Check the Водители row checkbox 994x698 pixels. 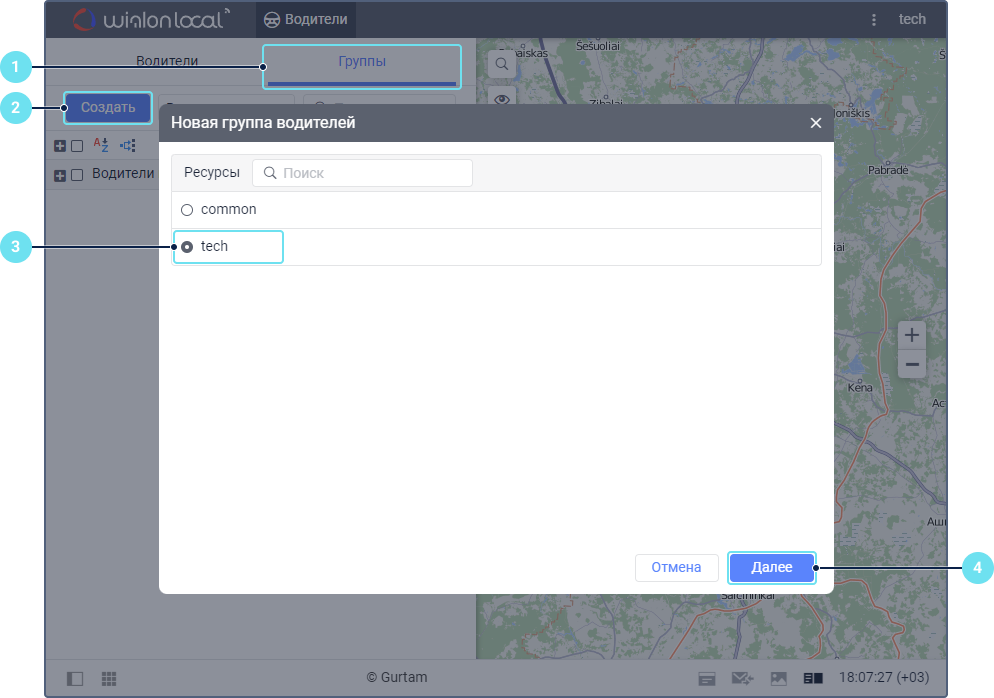tap(77, 175)
